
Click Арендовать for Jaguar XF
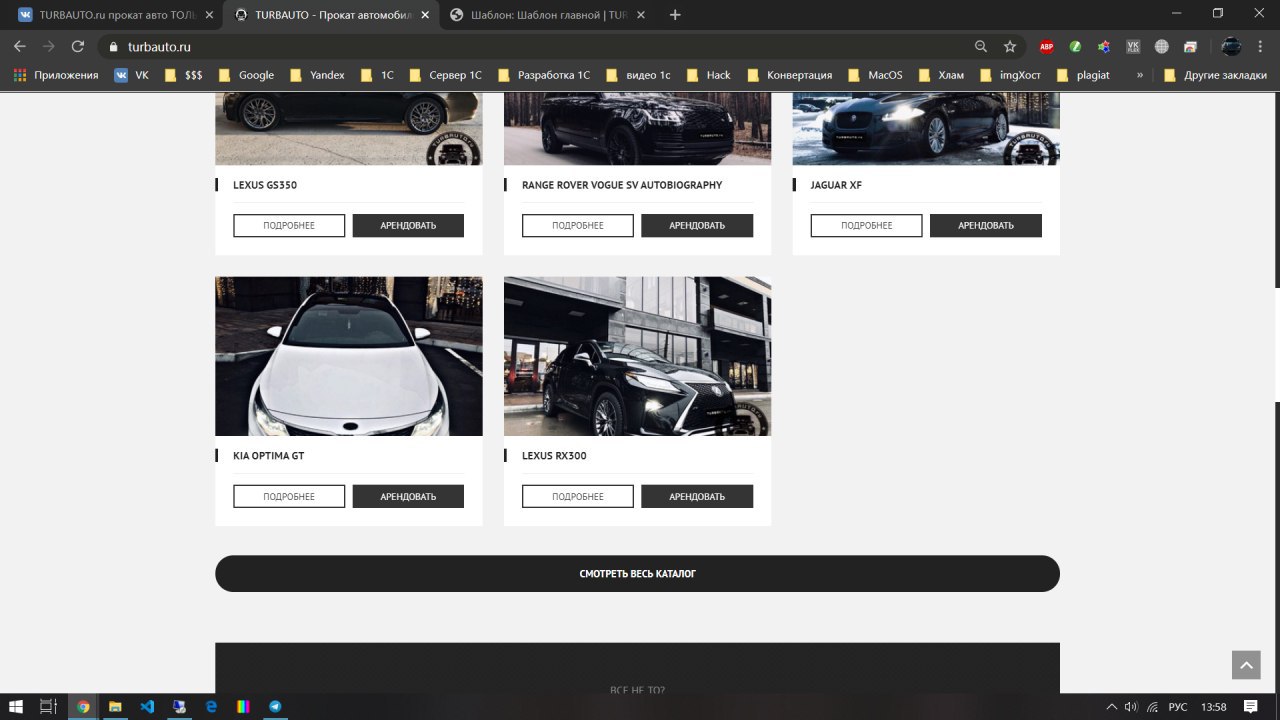point(986,225)
